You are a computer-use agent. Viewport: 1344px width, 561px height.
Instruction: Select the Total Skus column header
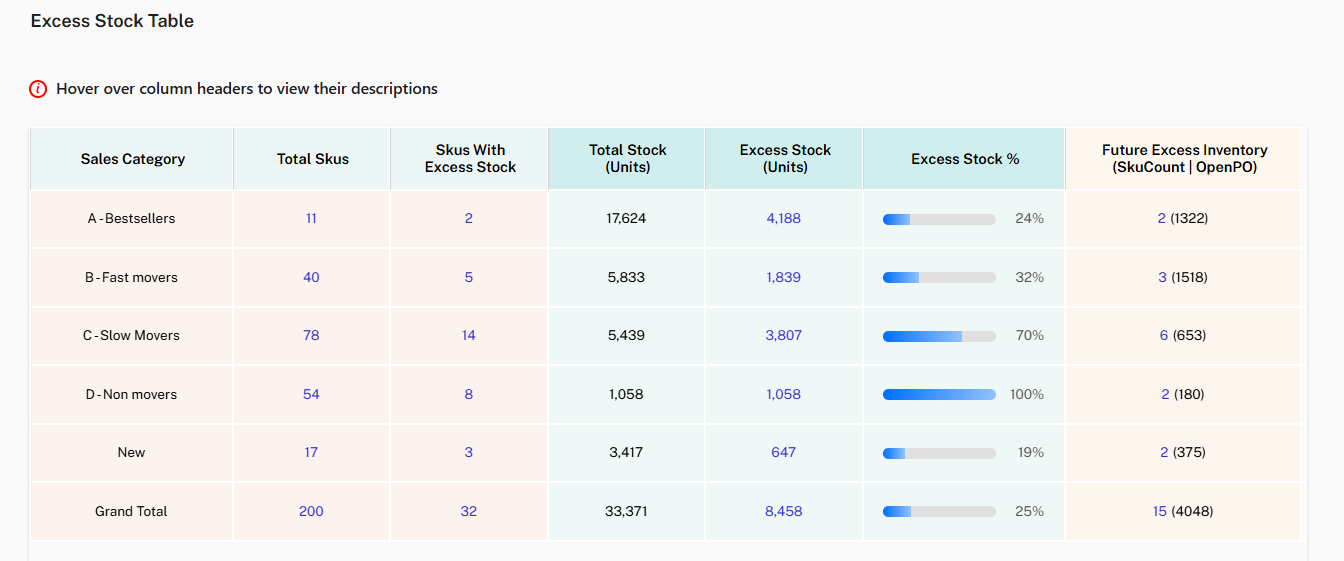tap(313, 158)
